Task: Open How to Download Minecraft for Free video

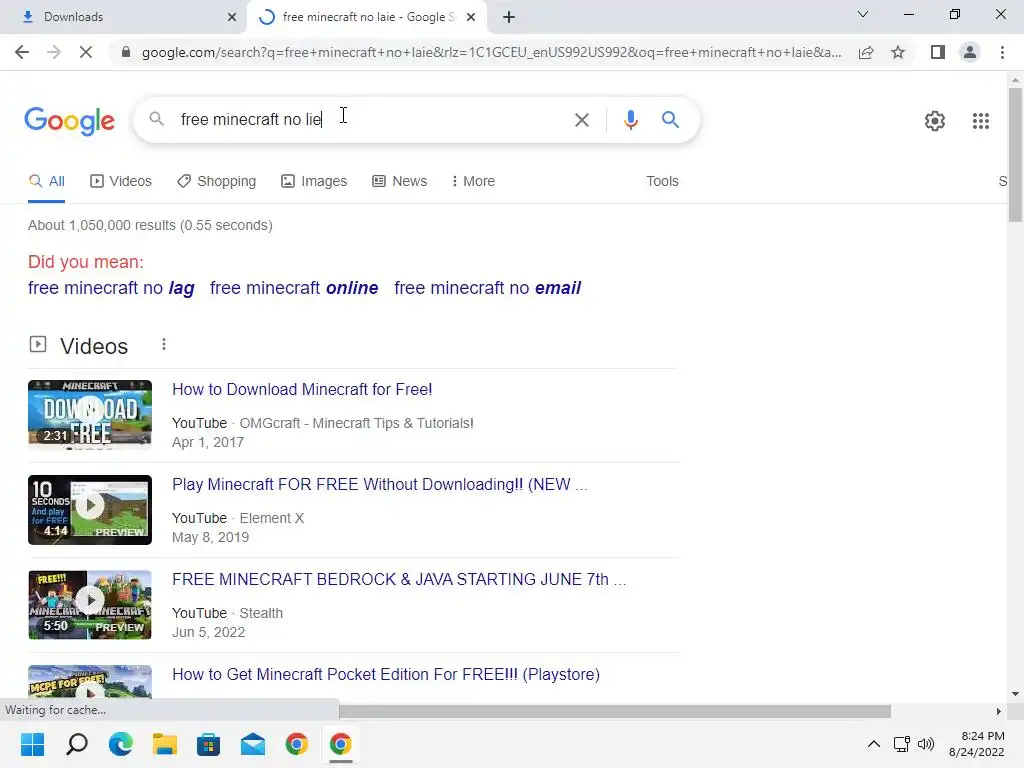Action: coord(302,390)
